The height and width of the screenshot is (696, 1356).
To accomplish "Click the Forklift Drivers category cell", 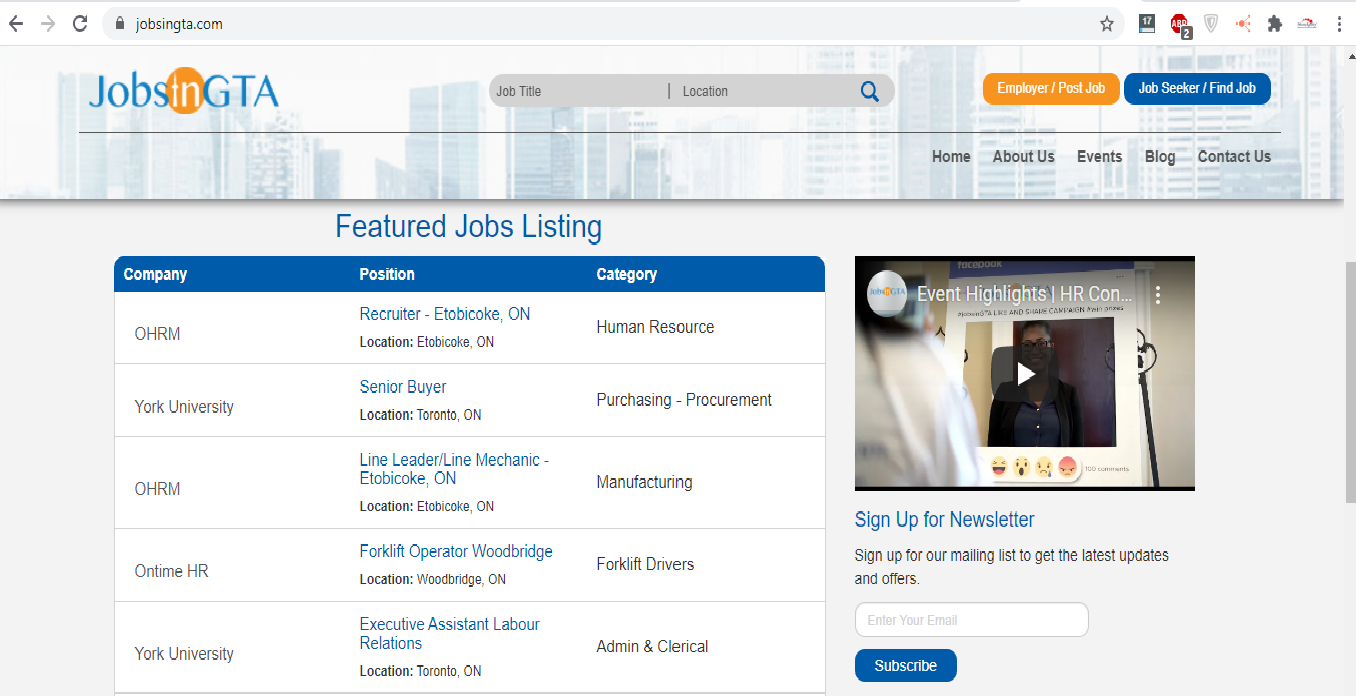I will coord(645,564).
